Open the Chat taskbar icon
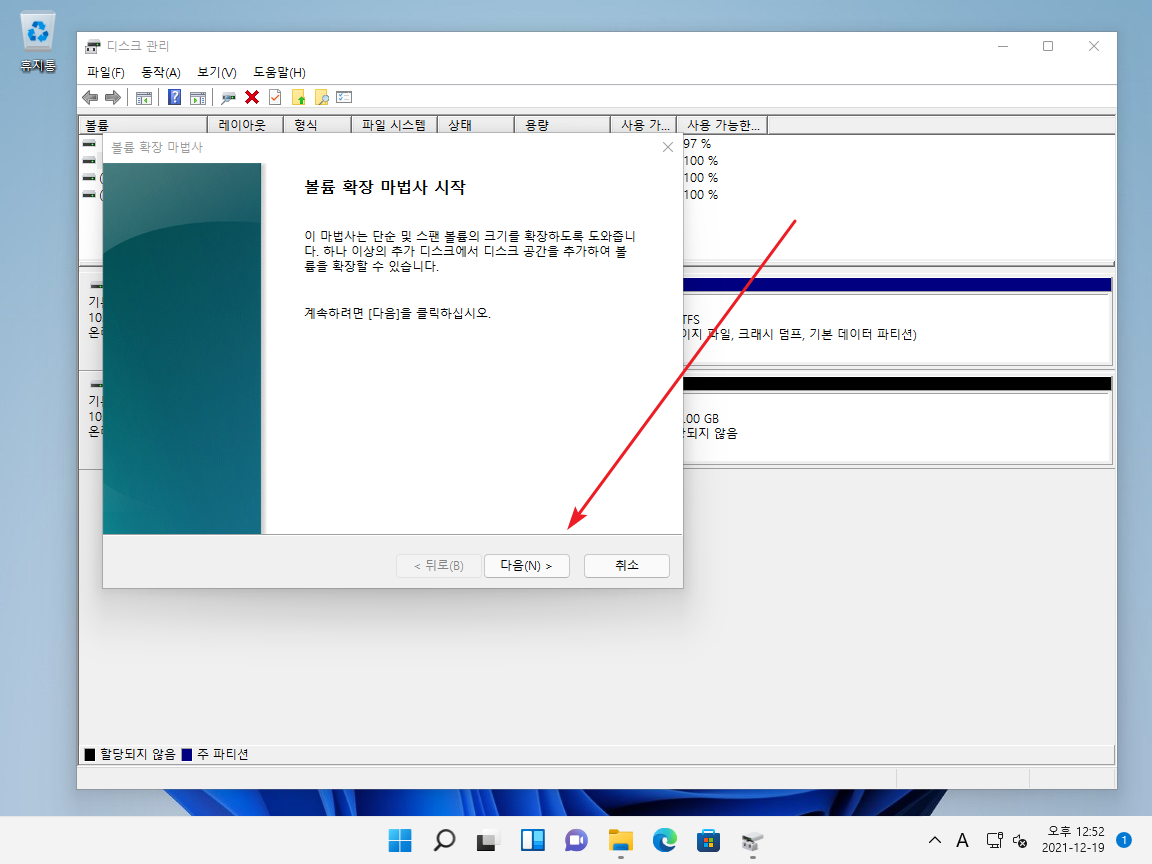This screenshot has width=1152, height=864. [x=577, y=840]
